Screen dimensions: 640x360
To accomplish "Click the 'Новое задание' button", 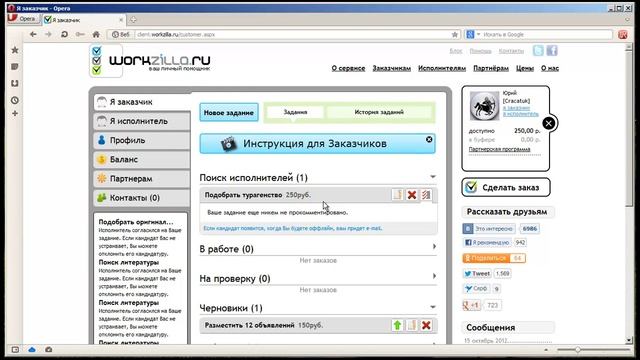I will pos(229,112).
